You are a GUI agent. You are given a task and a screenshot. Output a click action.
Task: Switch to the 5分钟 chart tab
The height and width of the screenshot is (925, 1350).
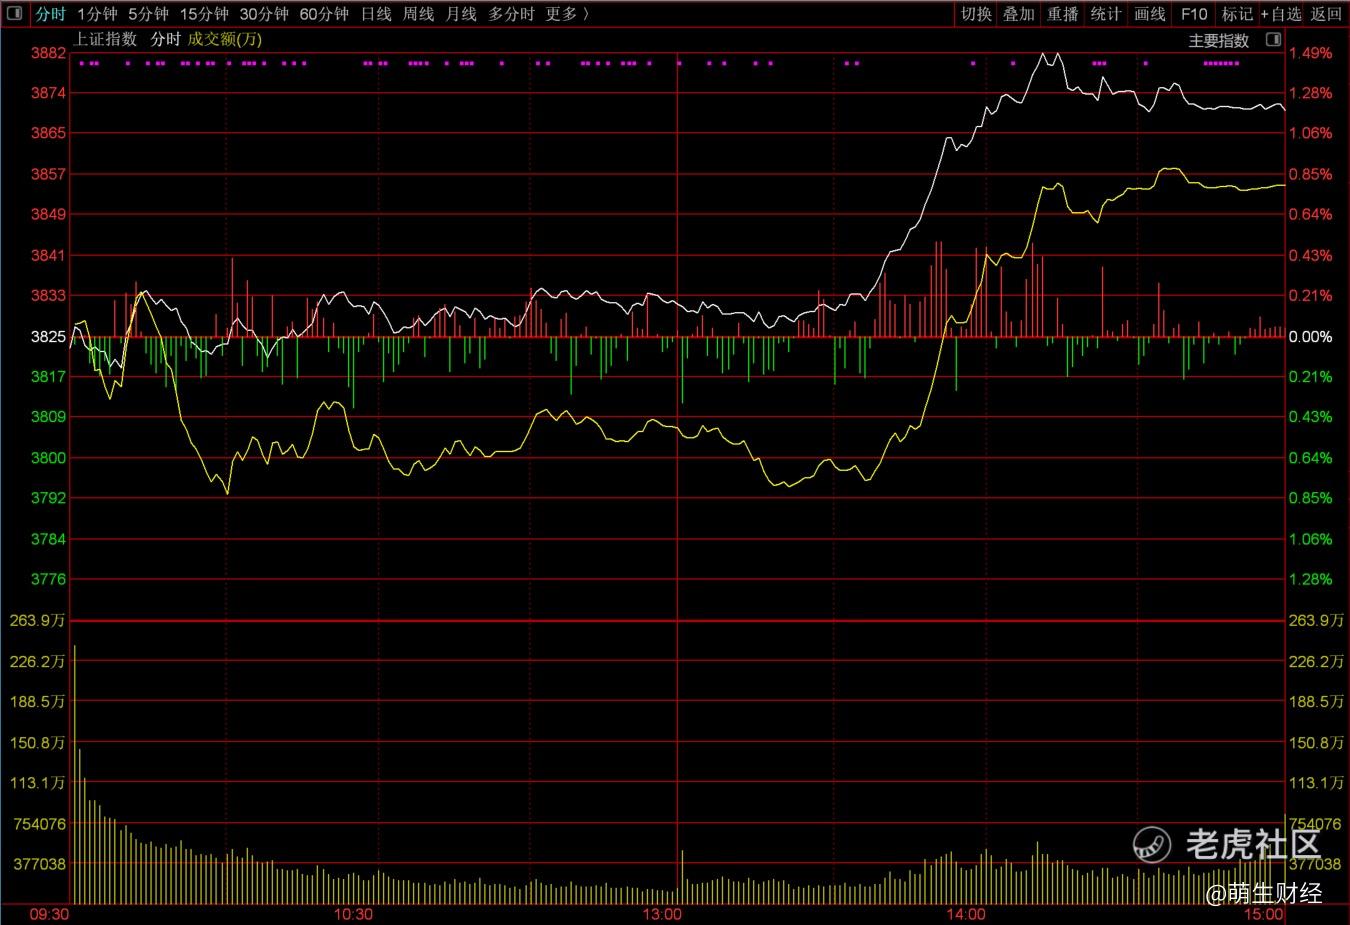click(148, 14)
